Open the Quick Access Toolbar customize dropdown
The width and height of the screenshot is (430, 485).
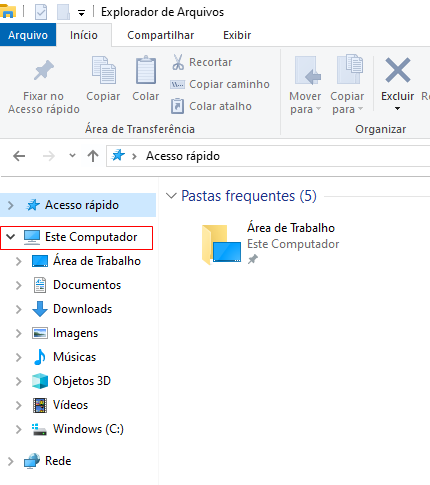pyautogui.click(x=81, y=13)
